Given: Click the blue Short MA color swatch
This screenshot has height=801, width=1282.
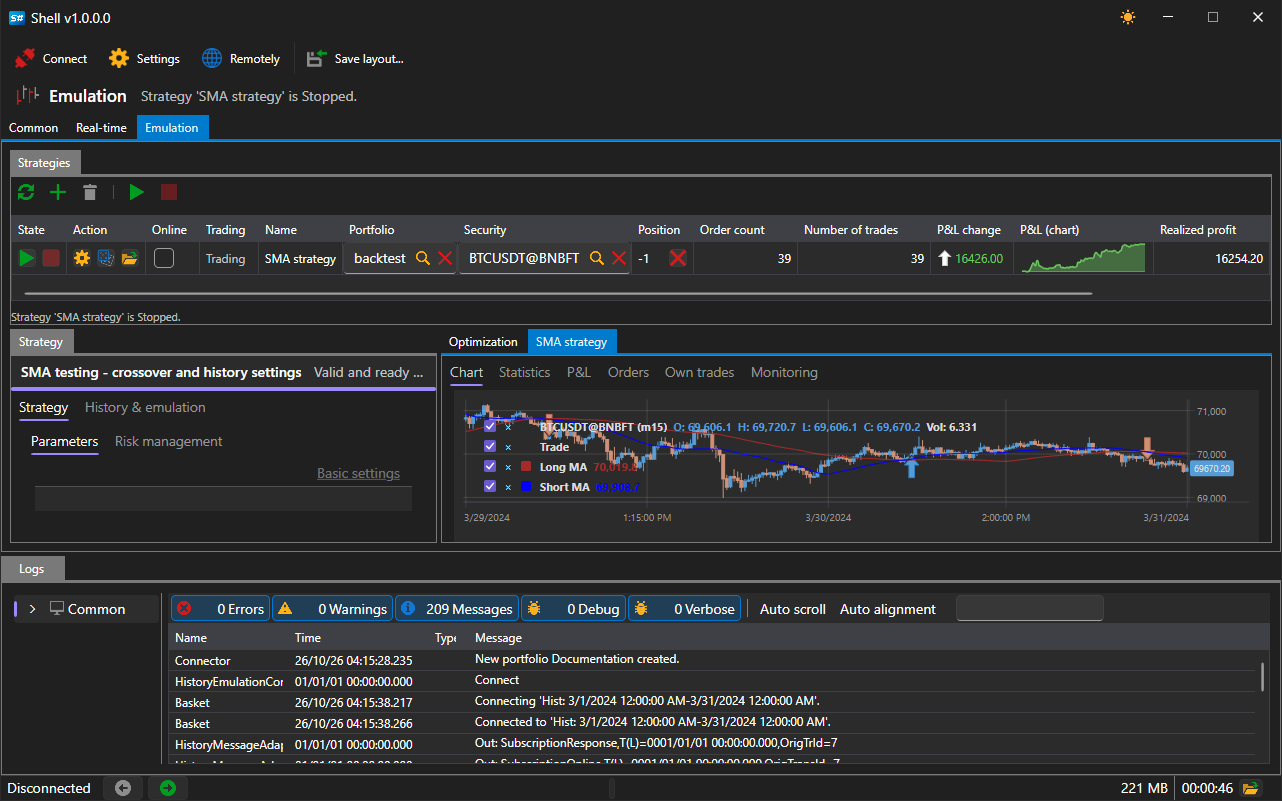Looking at the screenshot, I should click(526, 487).
